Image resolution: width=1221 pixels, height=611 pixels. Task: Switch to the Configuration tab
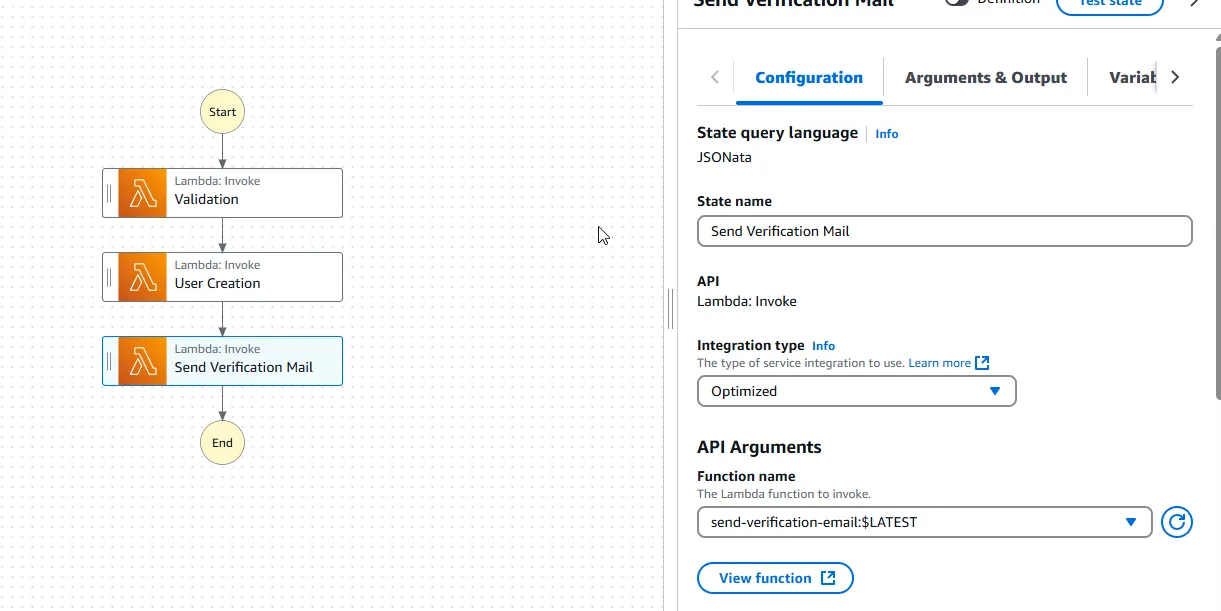coord(808,78)
